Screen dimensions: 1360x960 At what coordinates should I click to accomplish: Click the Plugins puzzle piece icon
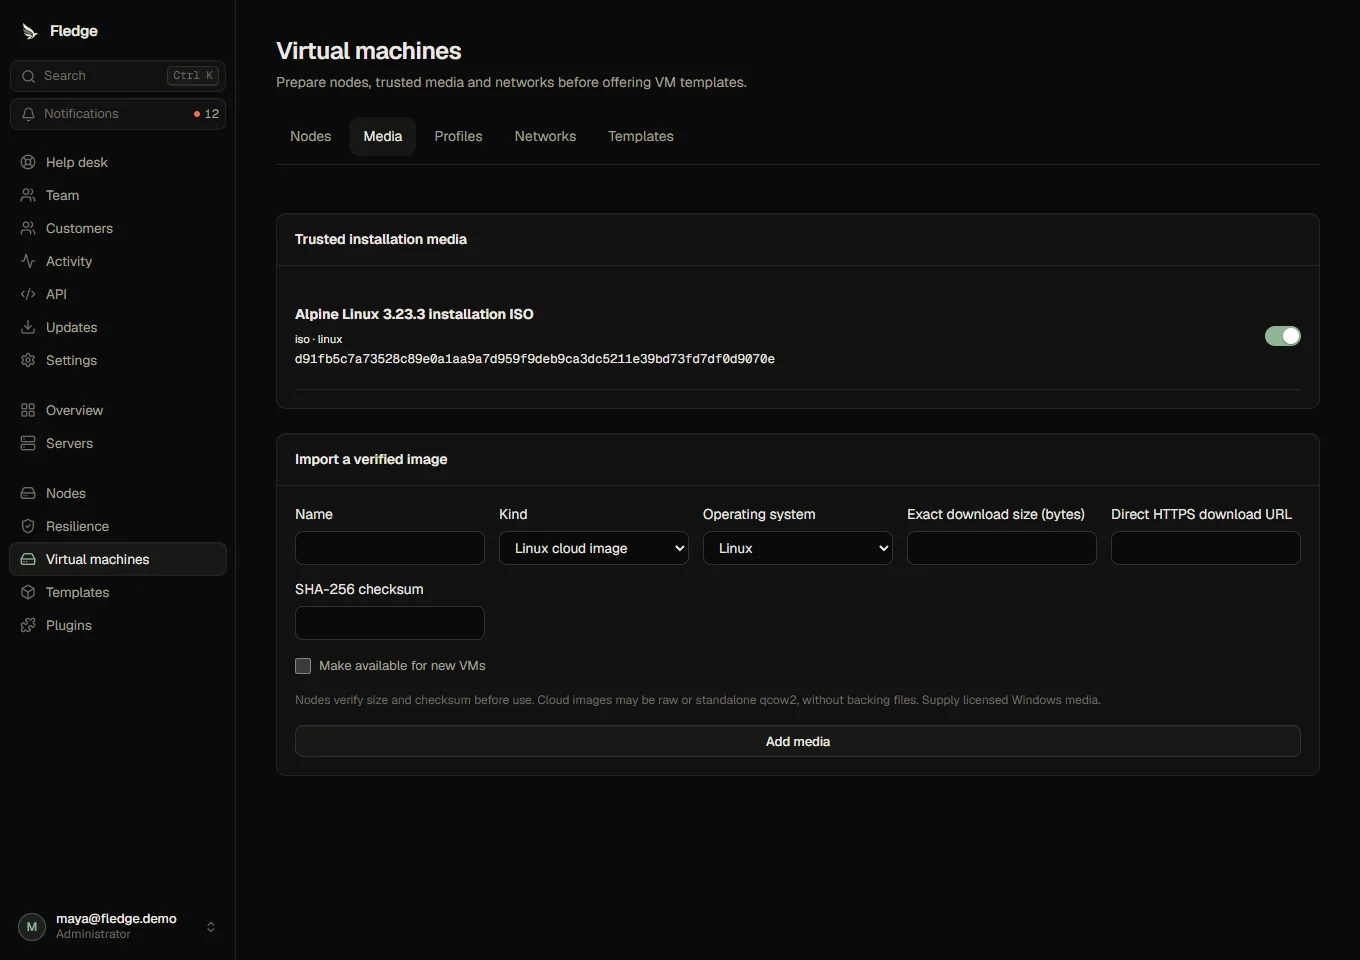coord(28,625)
